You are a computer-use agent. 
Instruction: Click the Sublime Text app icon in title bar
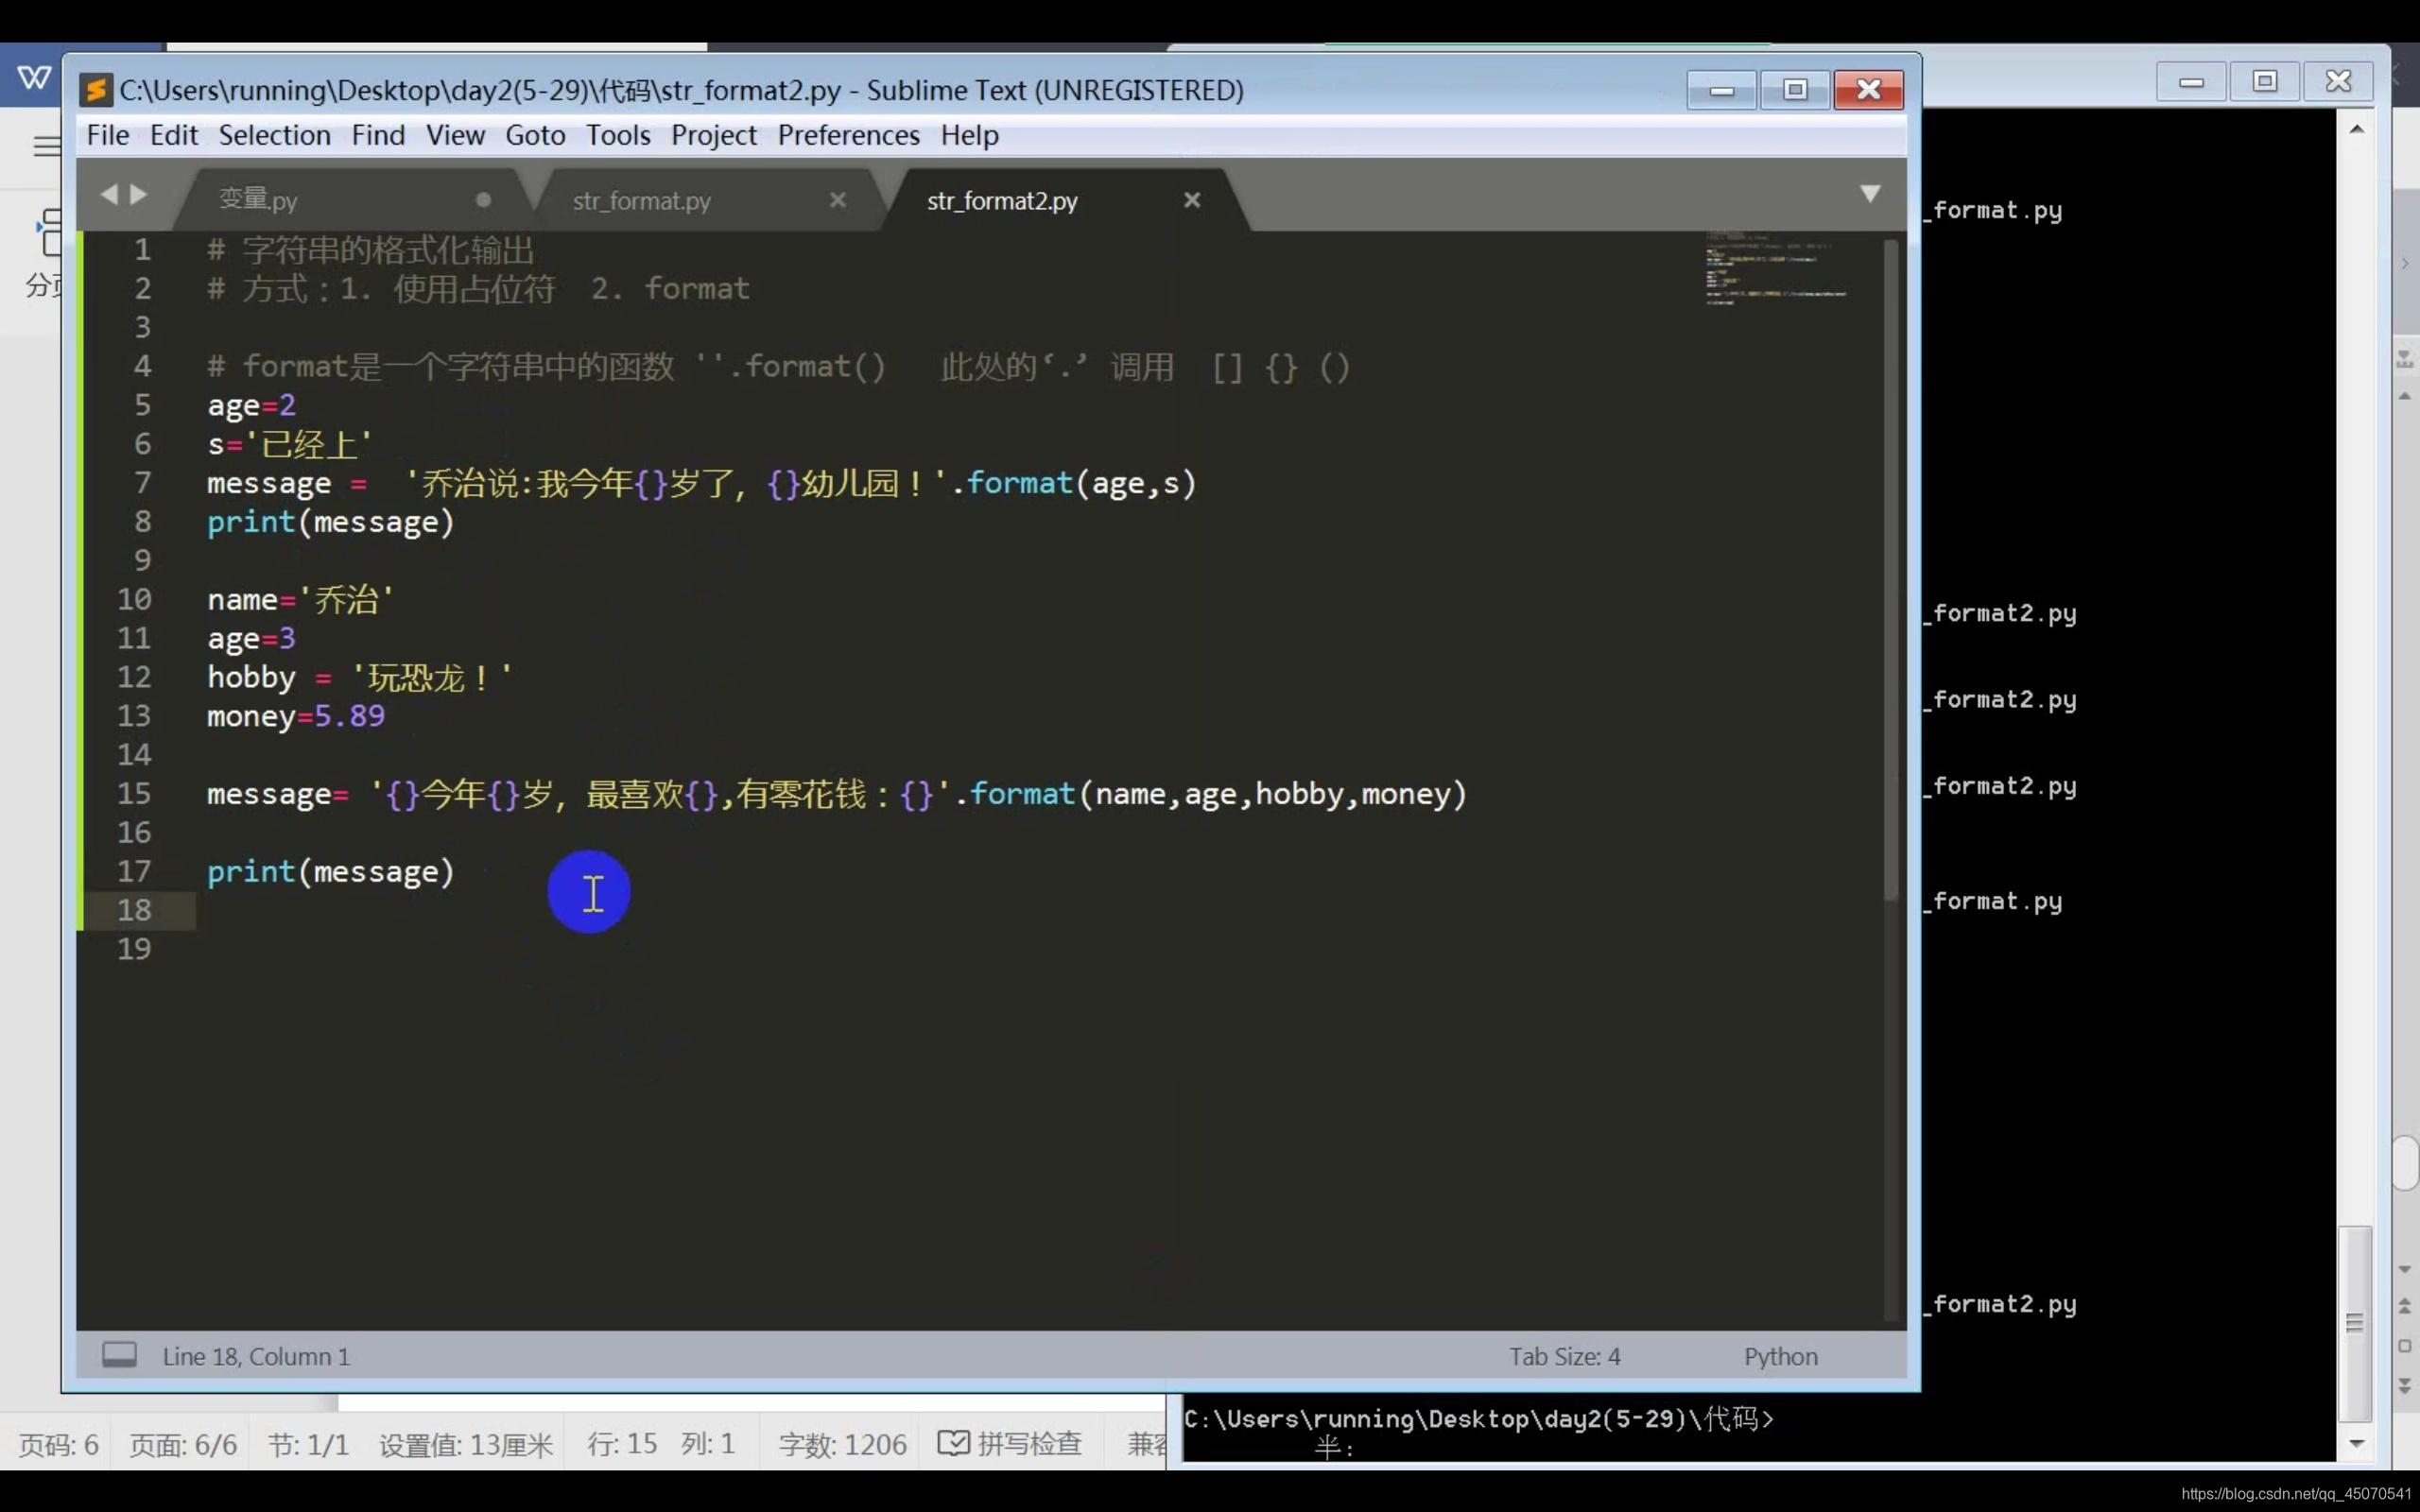click(96, 90)
